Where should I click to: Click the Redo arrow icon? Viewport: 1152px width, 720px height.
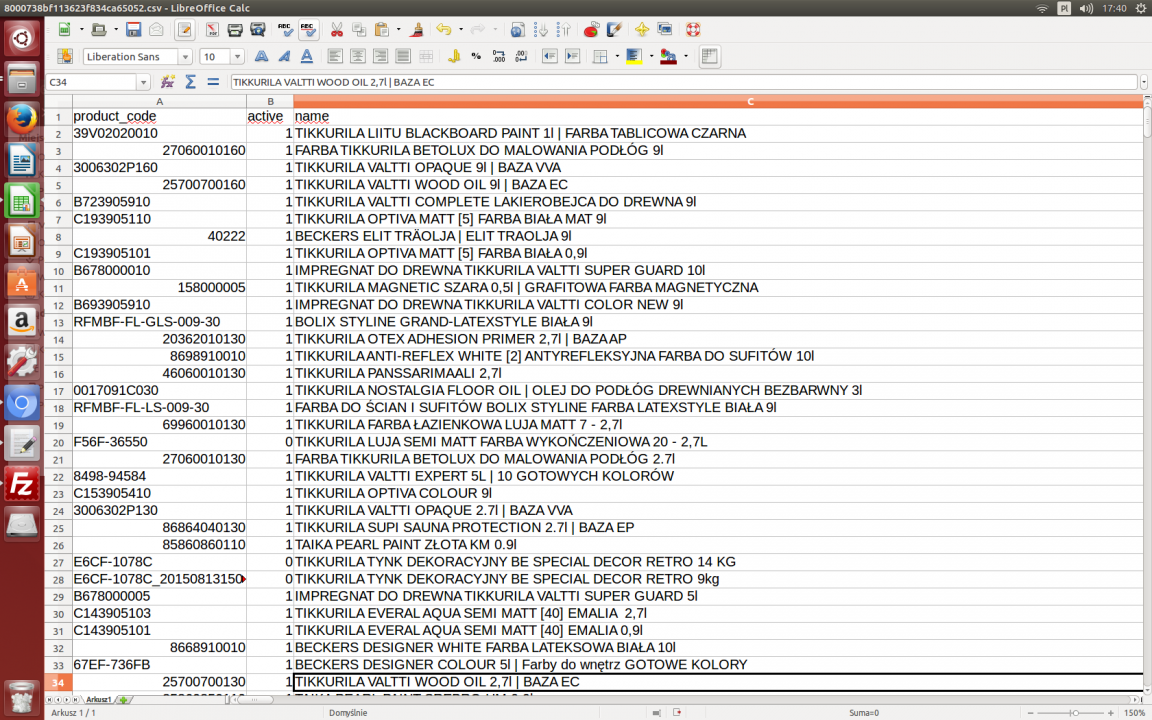(478, 30)
